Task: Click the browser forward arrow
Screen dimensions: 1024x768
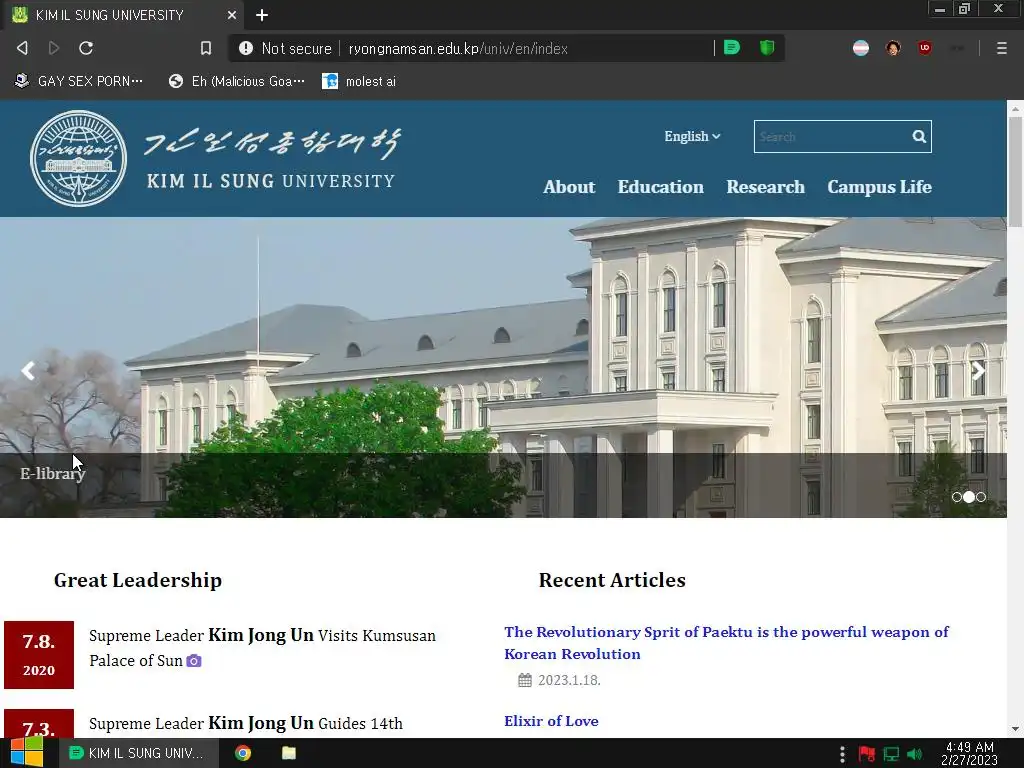Action: [54, 48]
